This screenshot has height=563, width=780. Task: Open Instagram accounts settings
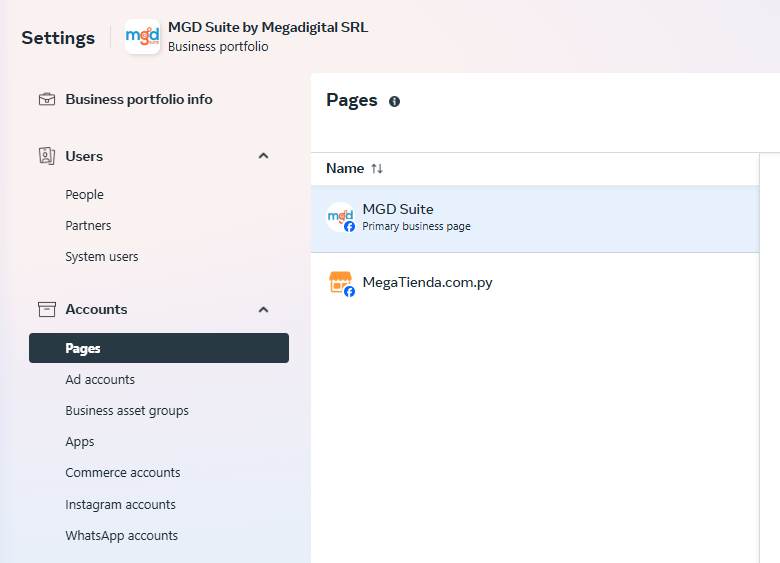[x=121, y=505]
